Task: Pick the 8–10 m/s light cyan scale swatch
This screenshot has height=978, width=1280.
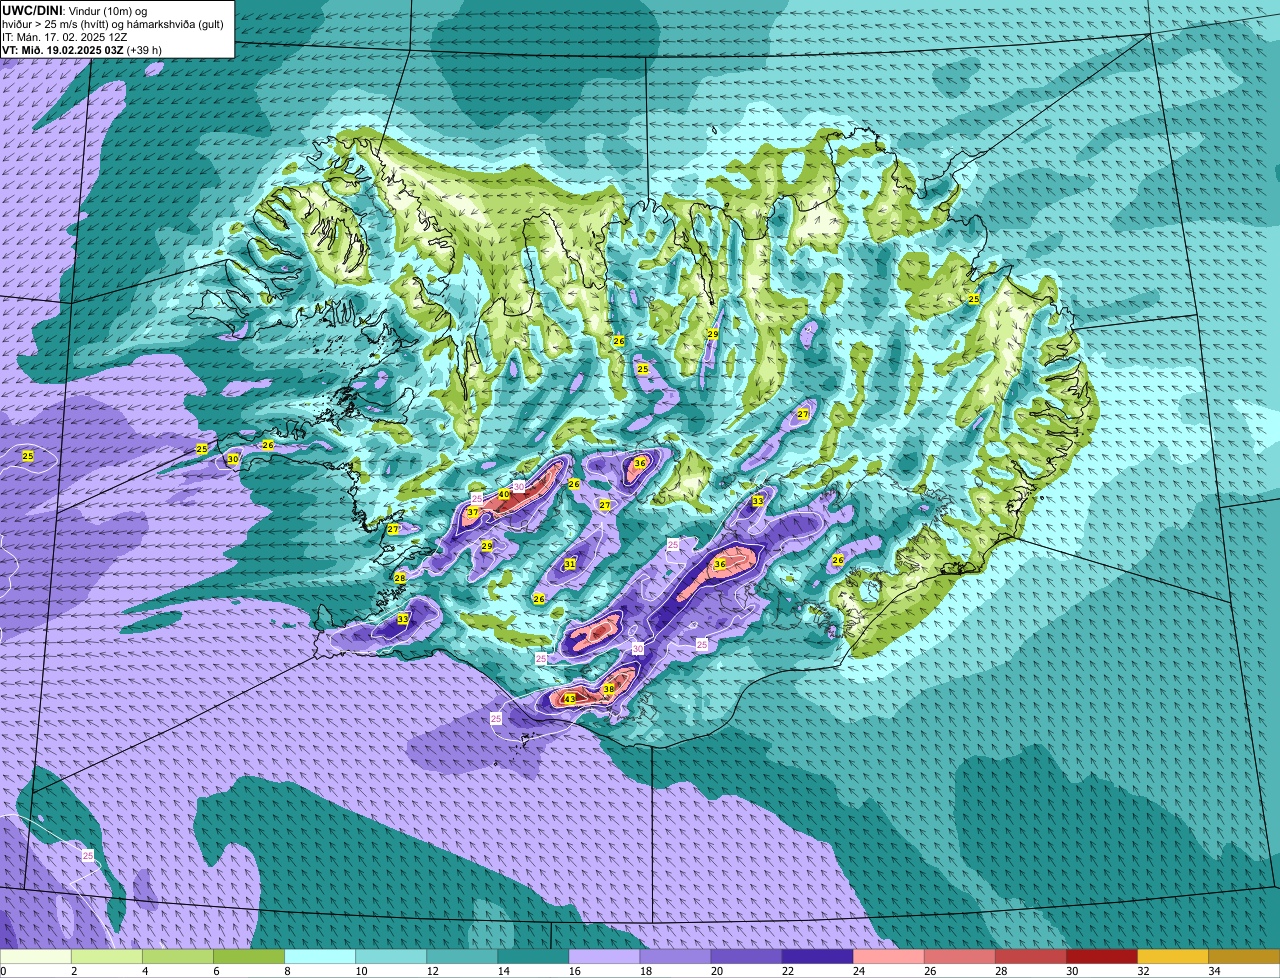Action: [x=320, y=956]
